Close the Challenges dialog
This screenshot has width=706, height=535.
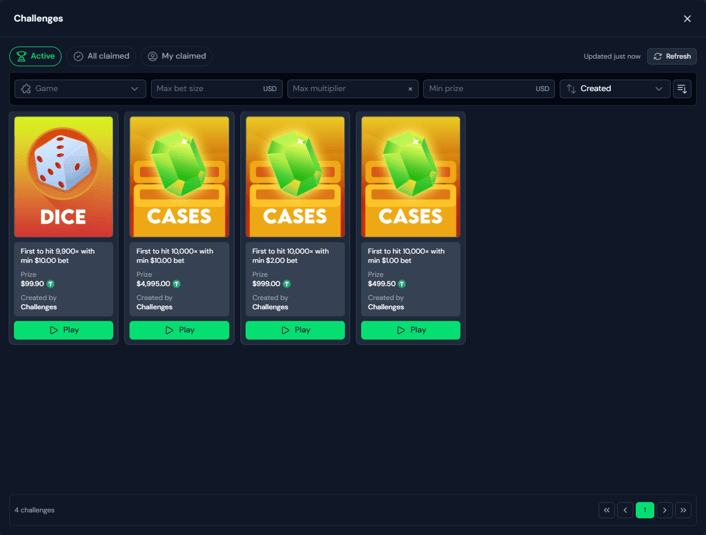click(687, 19)
